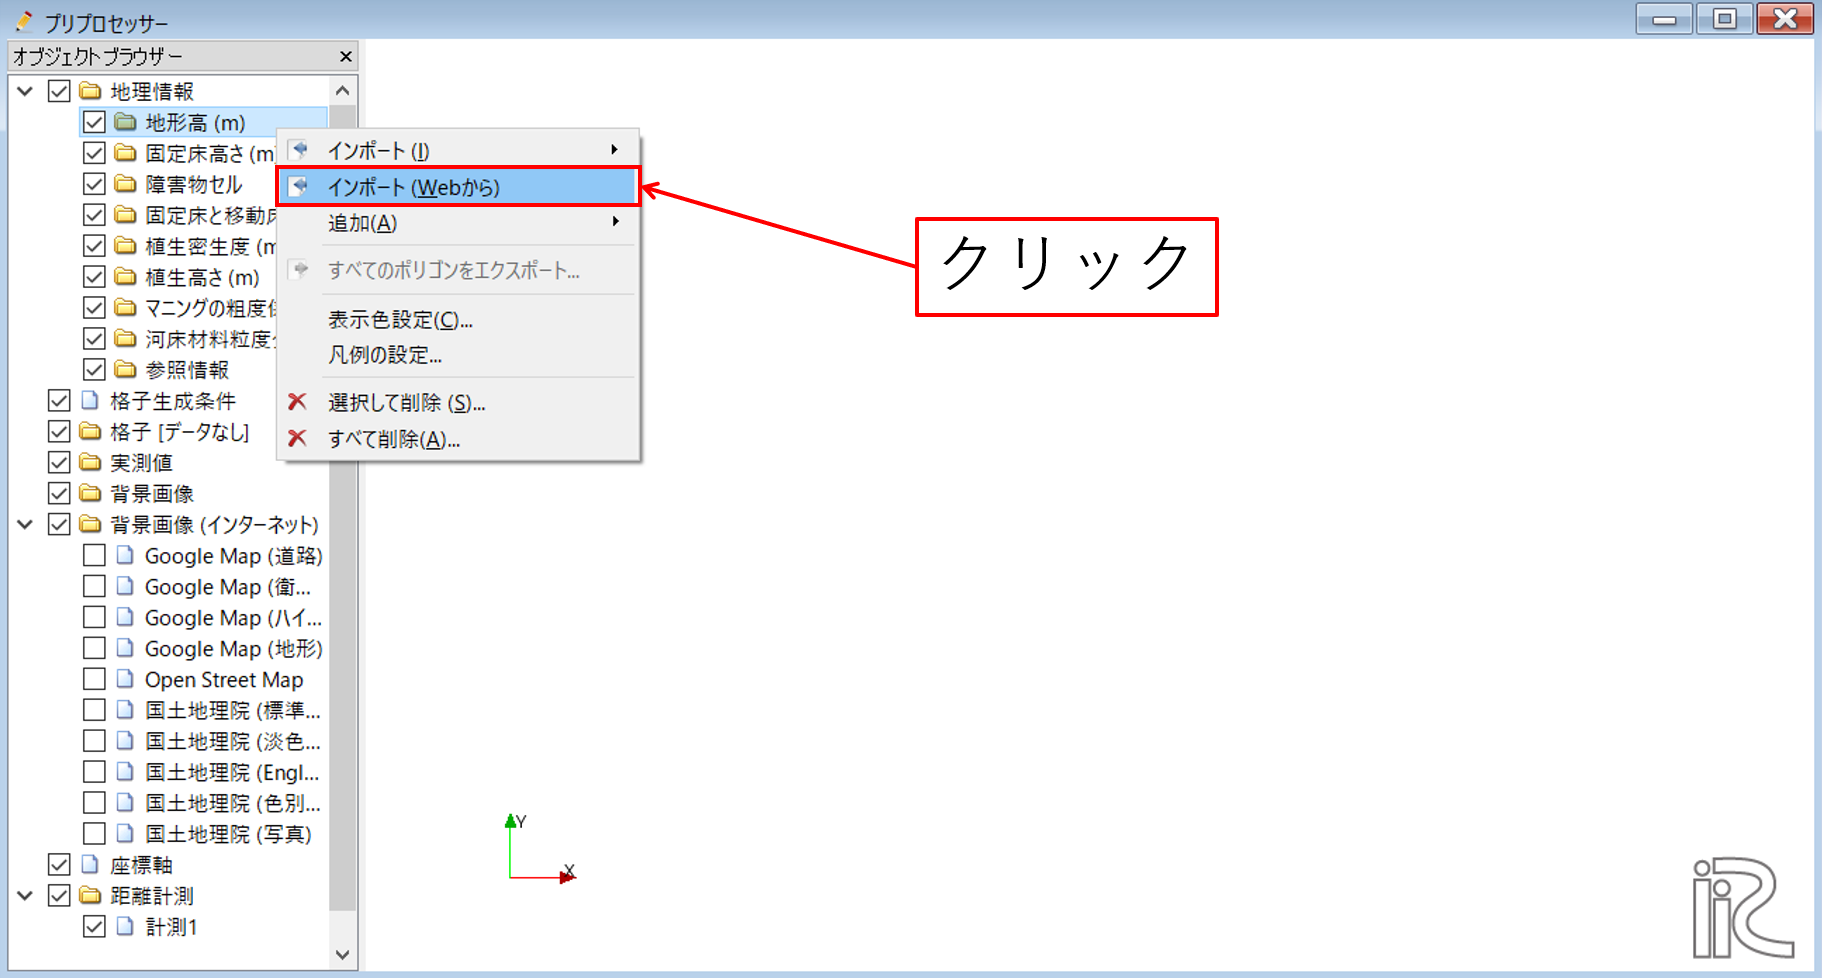Toggle the 障害物セル checkbox
This screenshot has width=1822, height=978.
94,184
